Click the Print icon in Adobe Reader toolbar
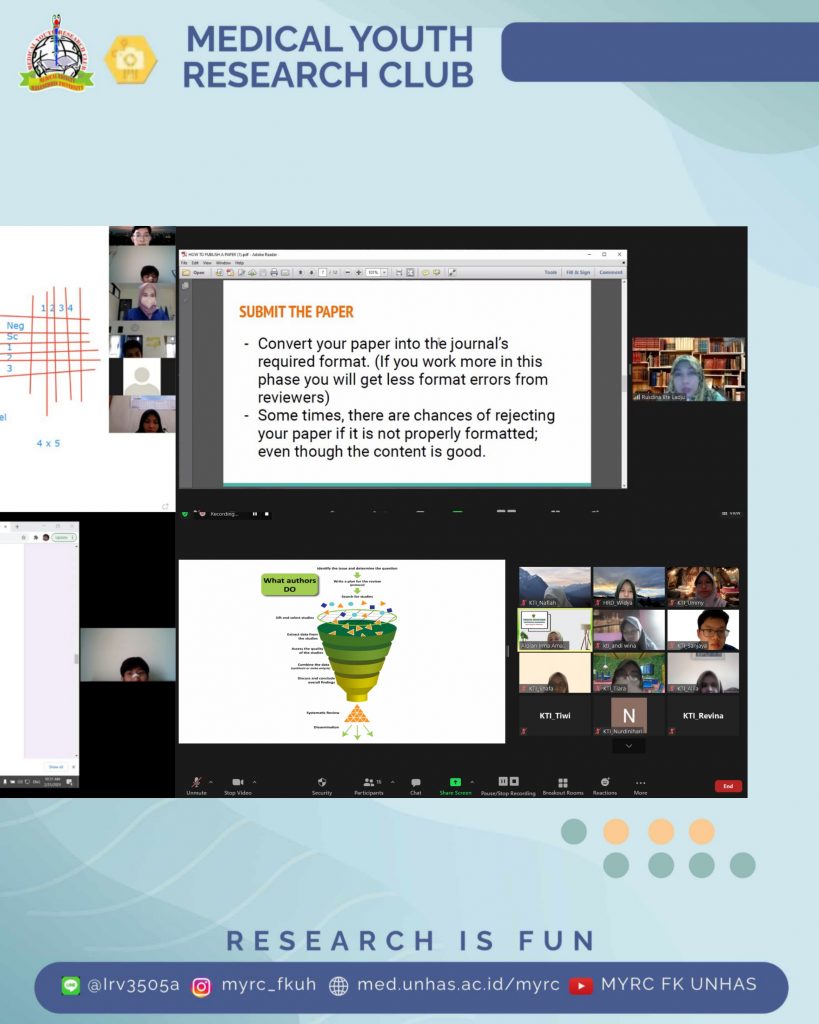Viewport: 819px width, 1024px height. (x=274, y=272)
